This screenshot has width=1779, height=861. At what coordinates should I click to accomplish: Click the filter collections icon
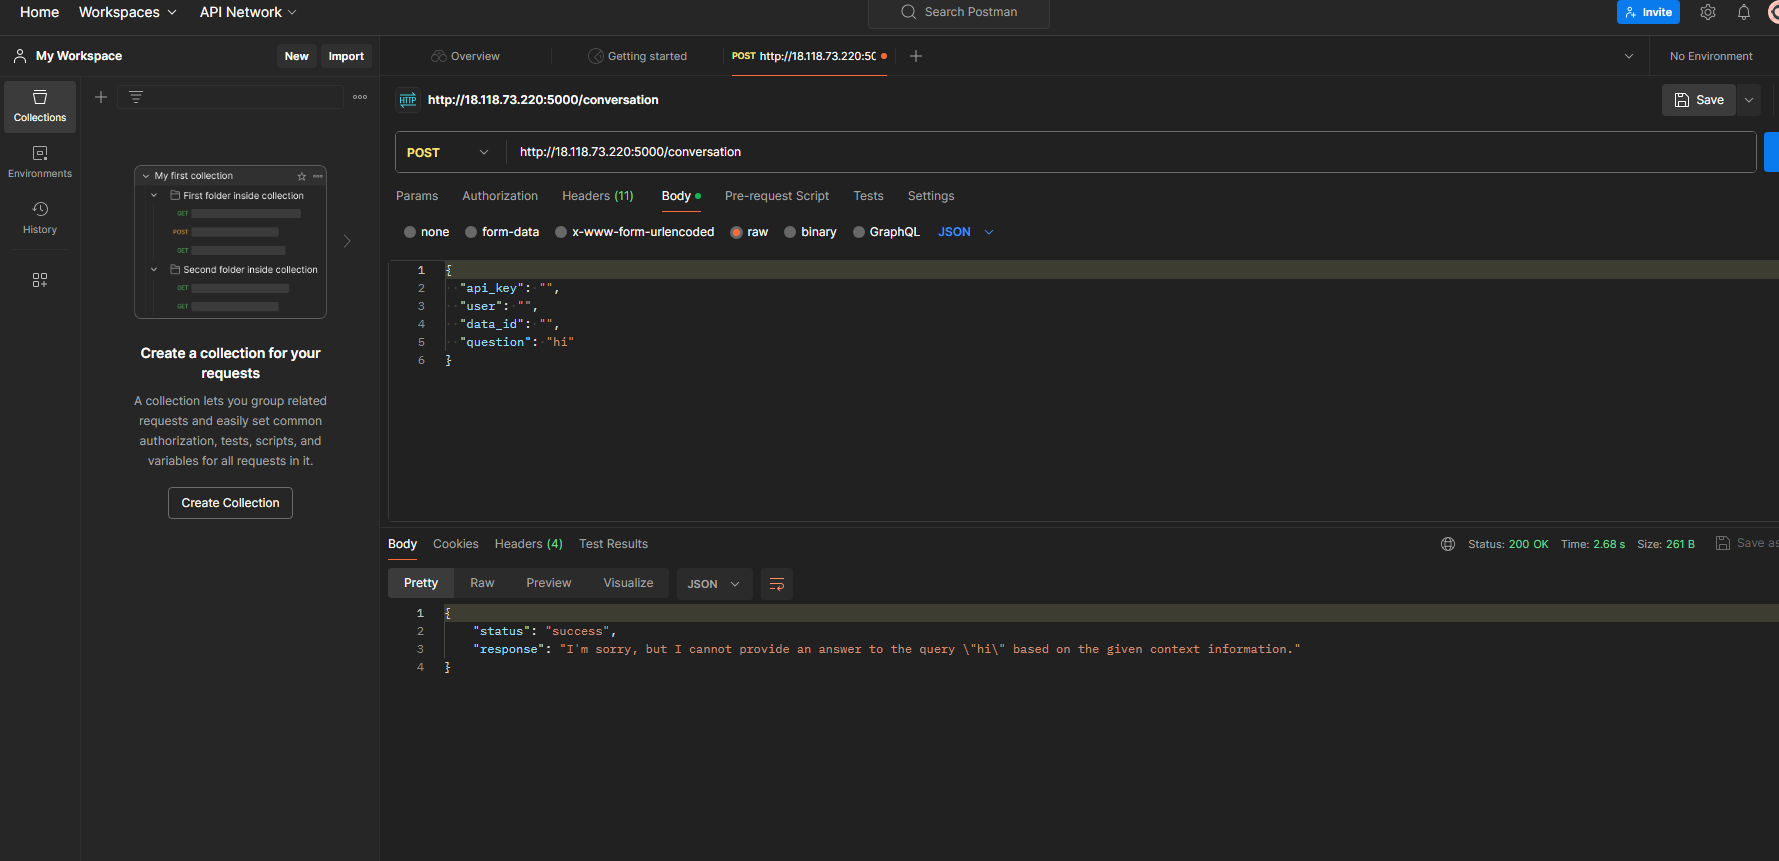[136, 97]
